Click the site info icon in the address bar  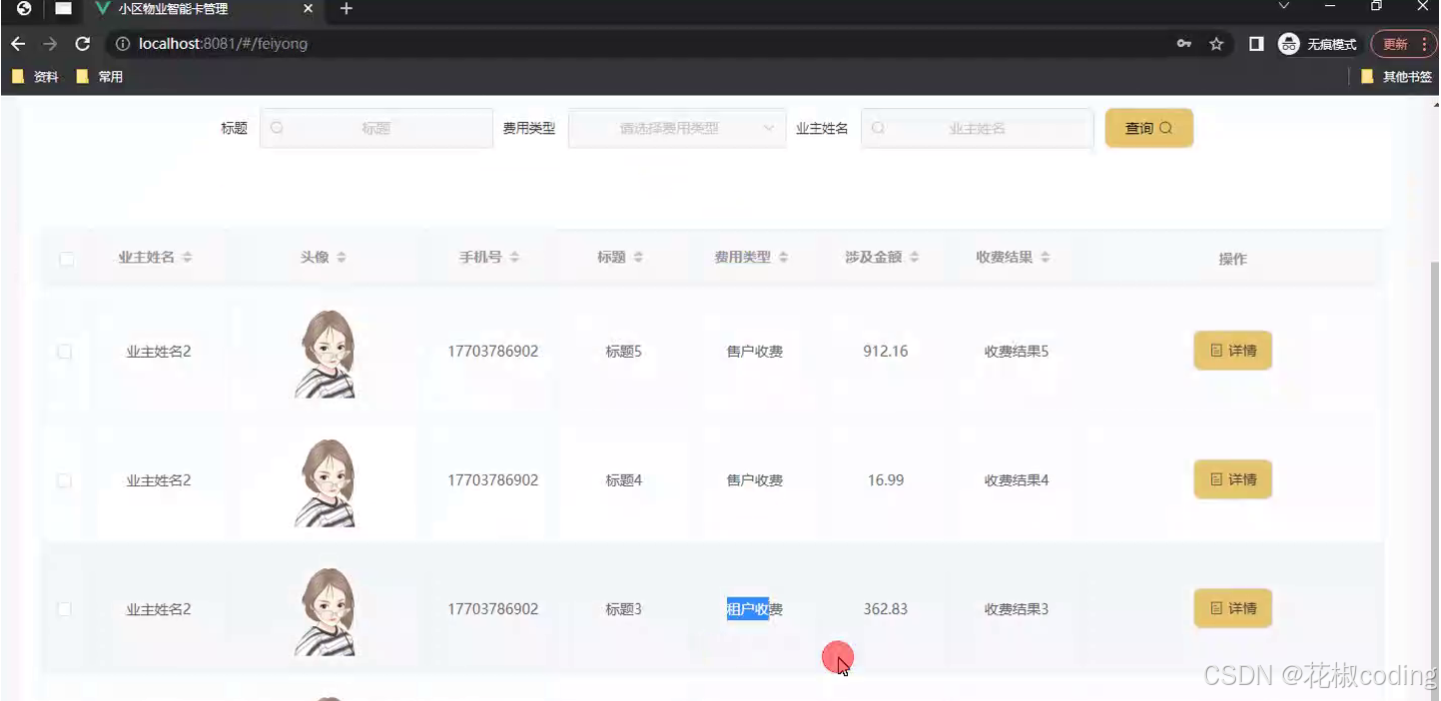(x=123, y=44)
